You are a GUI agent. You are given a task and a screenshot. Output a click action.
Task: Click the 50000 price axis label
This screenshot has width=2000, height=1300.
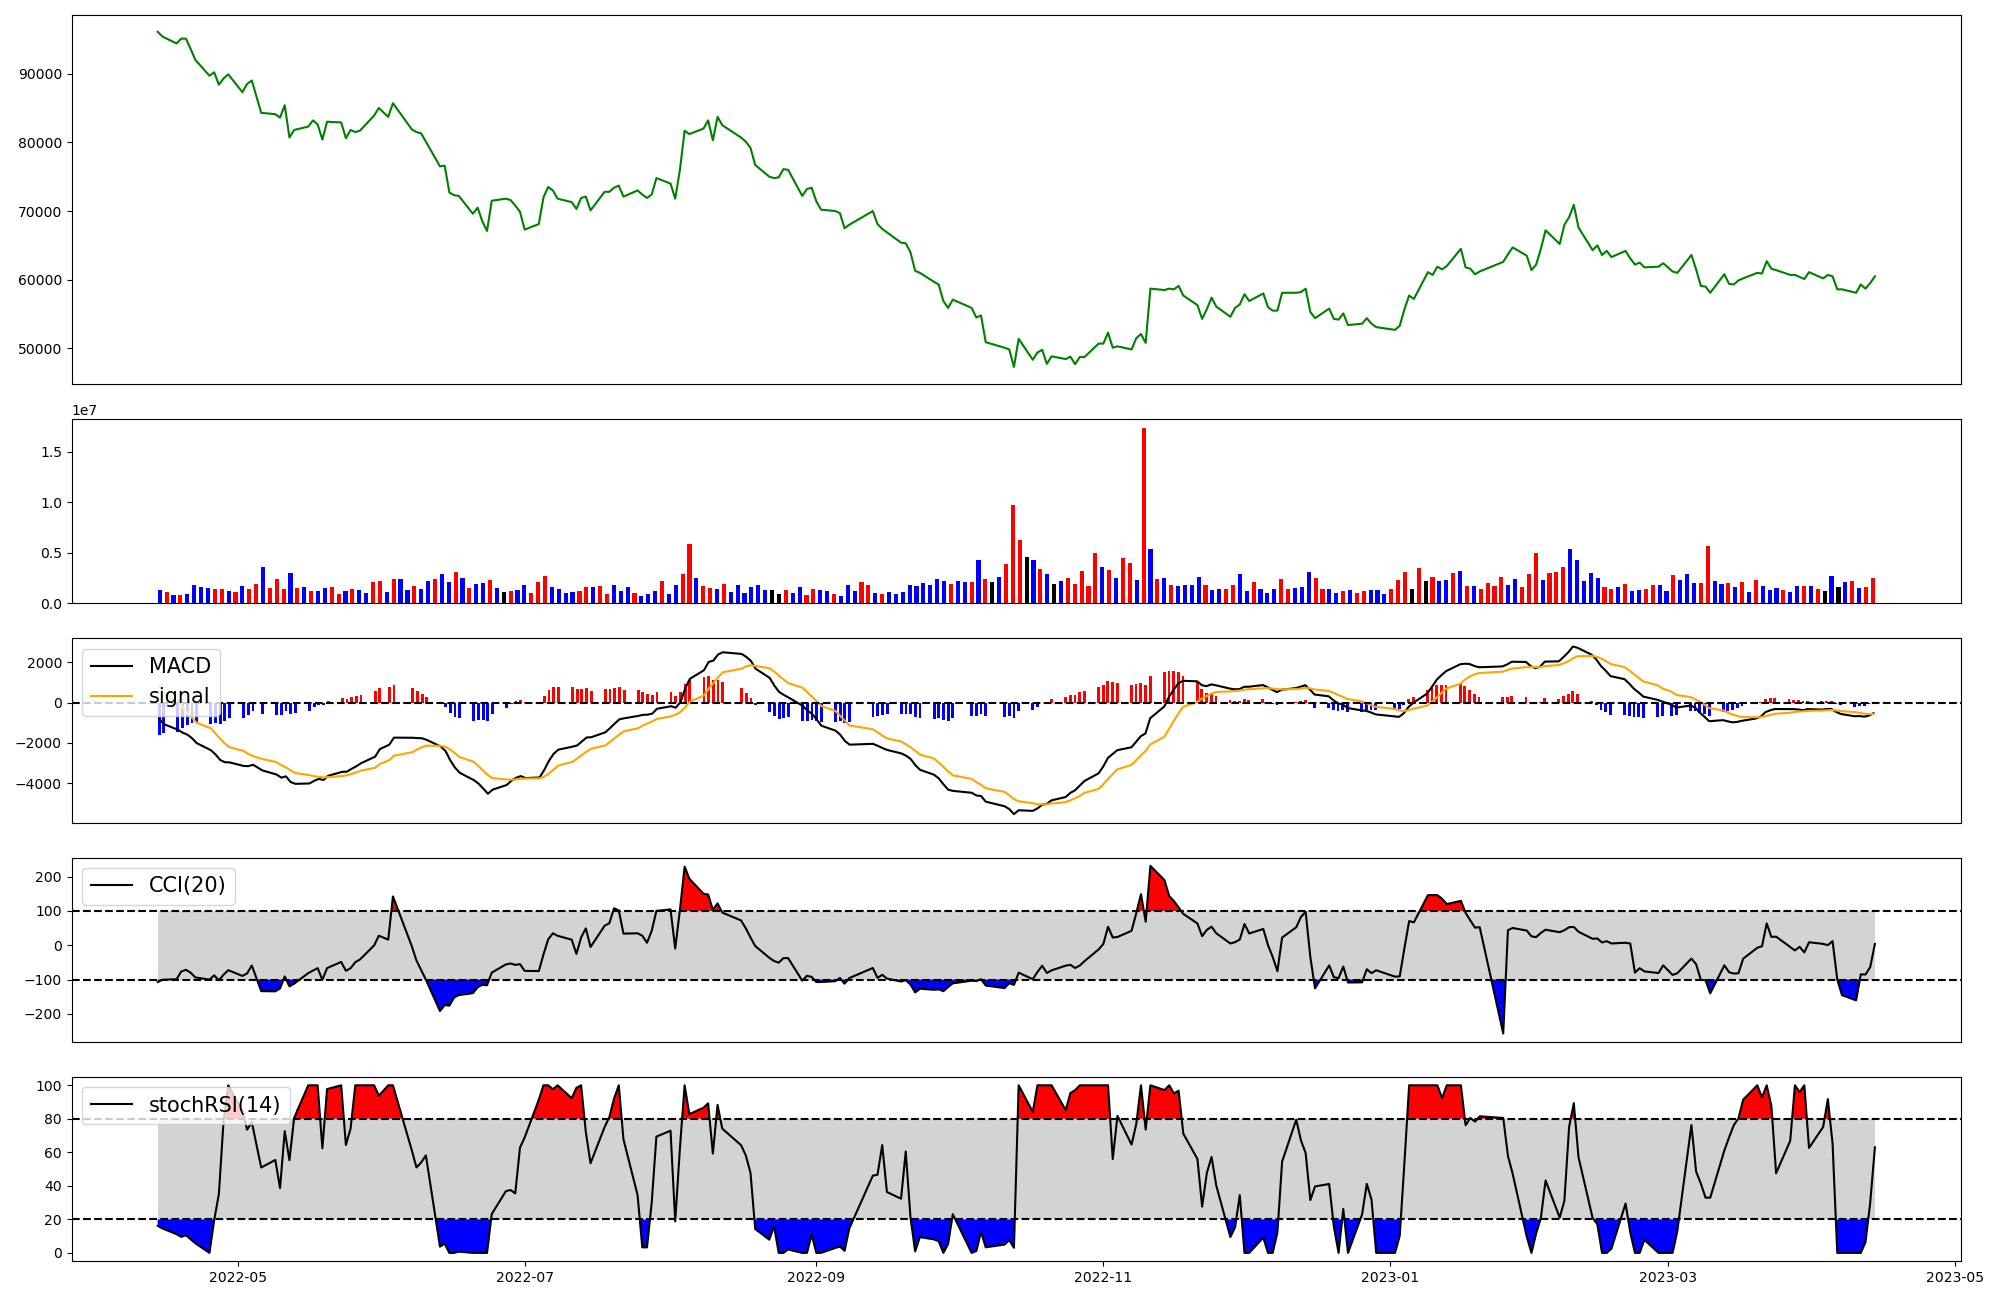click(40, 349)
